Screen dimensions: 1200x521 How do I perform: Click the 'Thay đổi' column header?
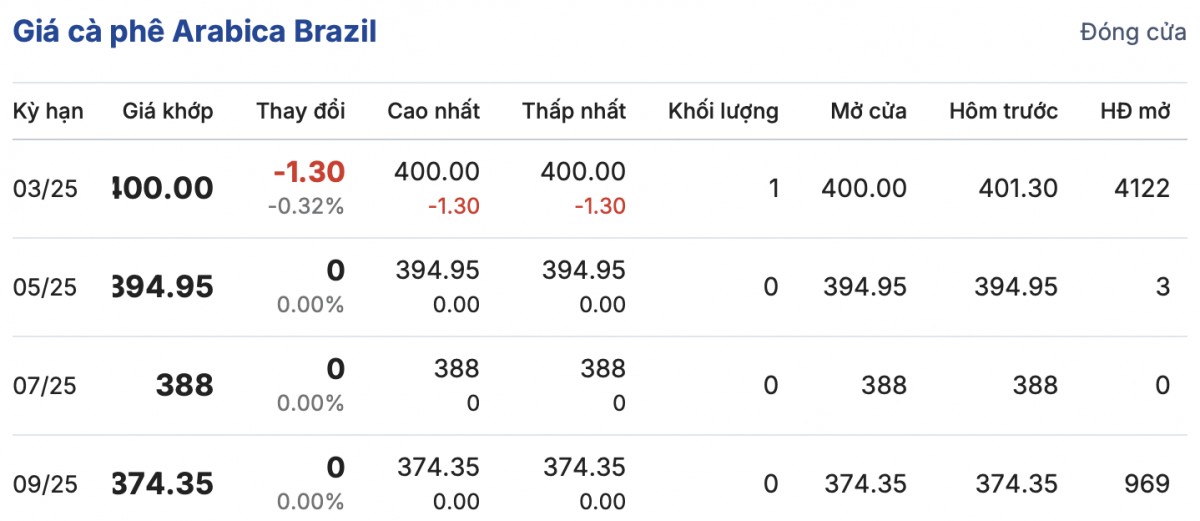tap(300, 111)
